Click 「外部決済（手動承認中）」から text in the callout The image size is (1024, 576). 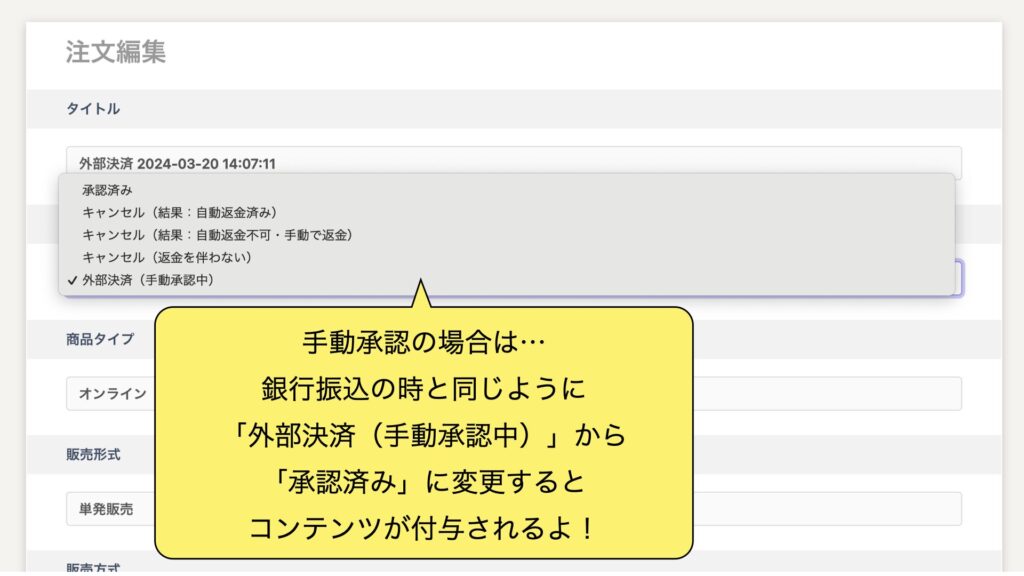click(x=423, y=435)
